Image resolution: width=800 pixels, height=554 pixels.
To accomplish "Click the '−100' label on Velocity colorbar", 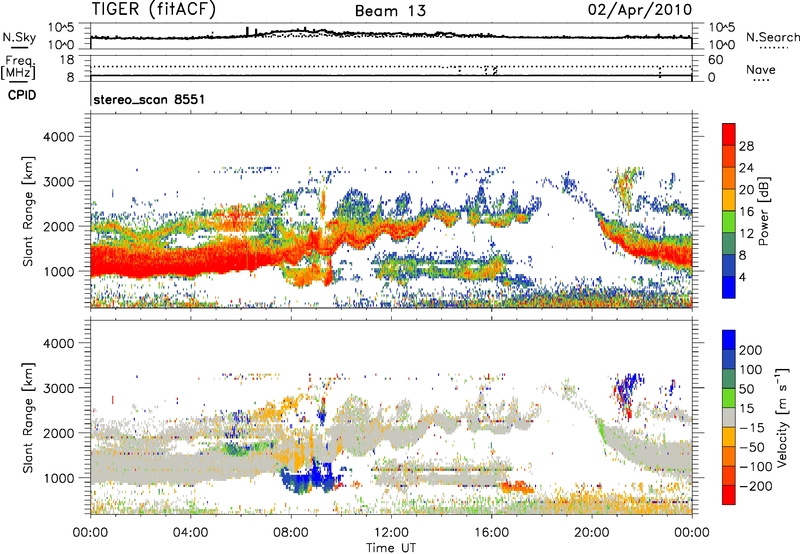I will [x=756, y=466].
